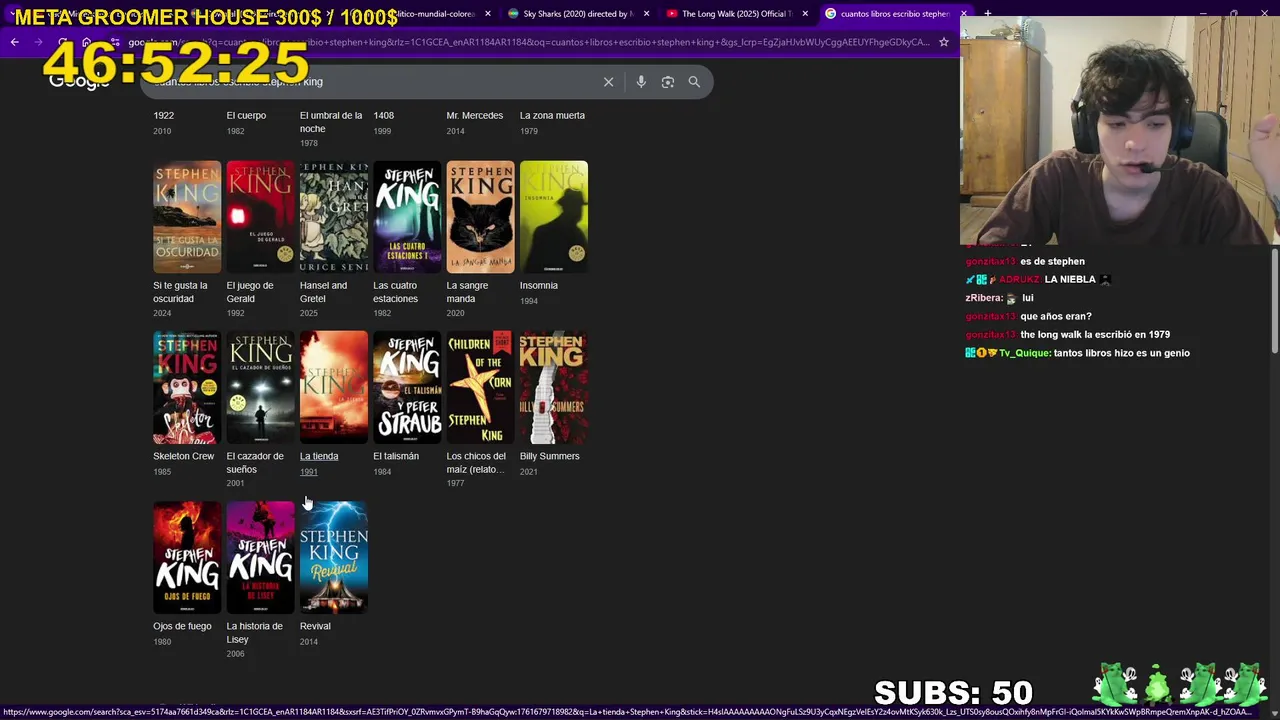Open Insomnia yellow book cover
Screen dimensions: 1280x720
(554, 217)
